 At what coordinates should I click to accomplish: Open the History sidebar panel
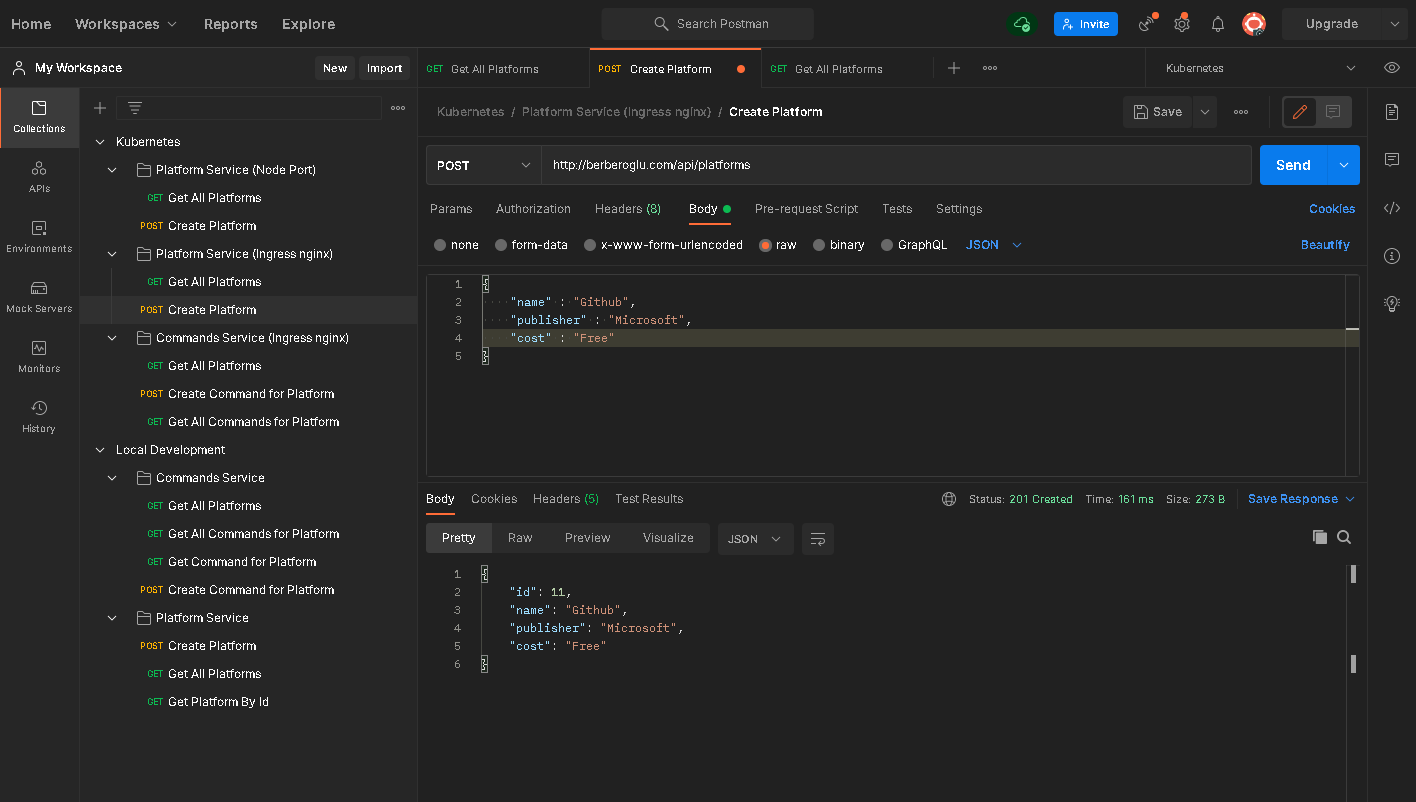point(39,416)
